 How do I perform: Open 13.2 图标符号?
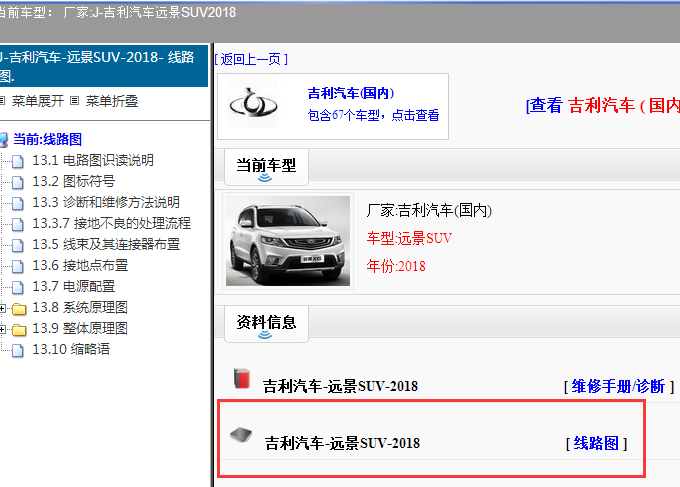click(74, 181)
